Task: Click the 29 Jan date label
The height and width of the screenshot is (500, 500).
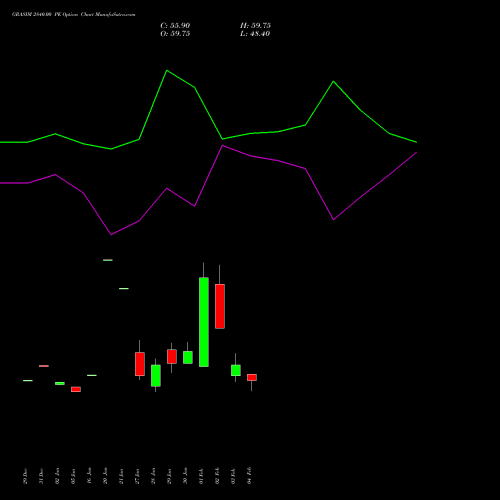Action: (170, 476)
